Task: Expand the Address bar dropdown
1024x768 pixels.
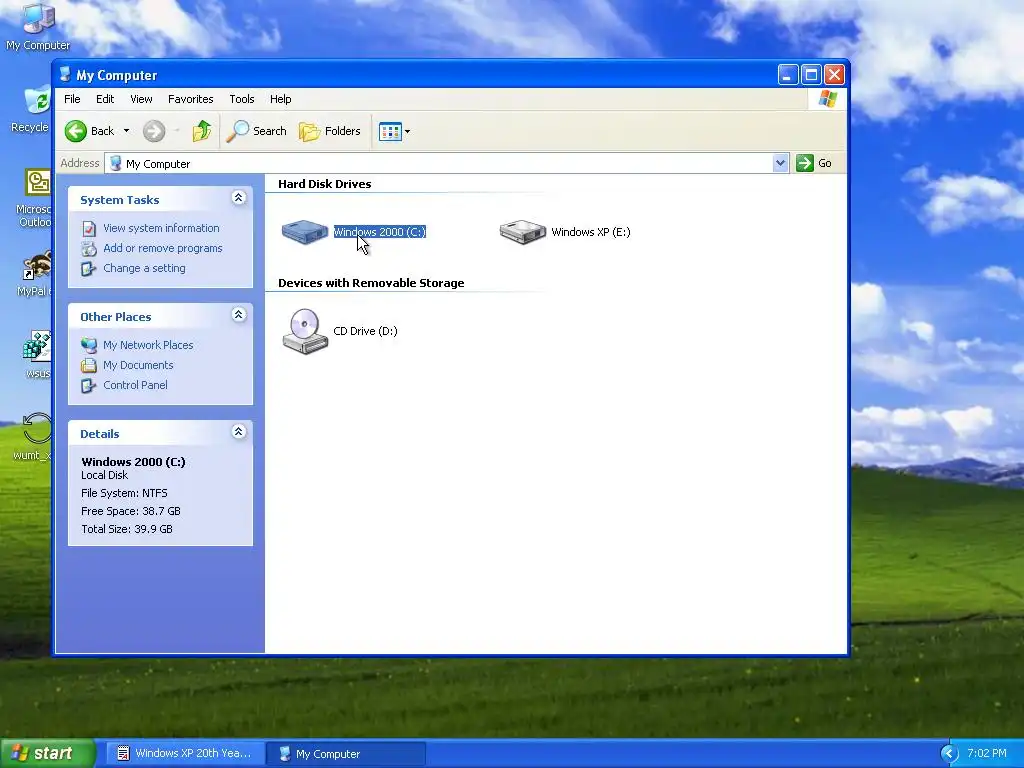Action: point(780,163)
